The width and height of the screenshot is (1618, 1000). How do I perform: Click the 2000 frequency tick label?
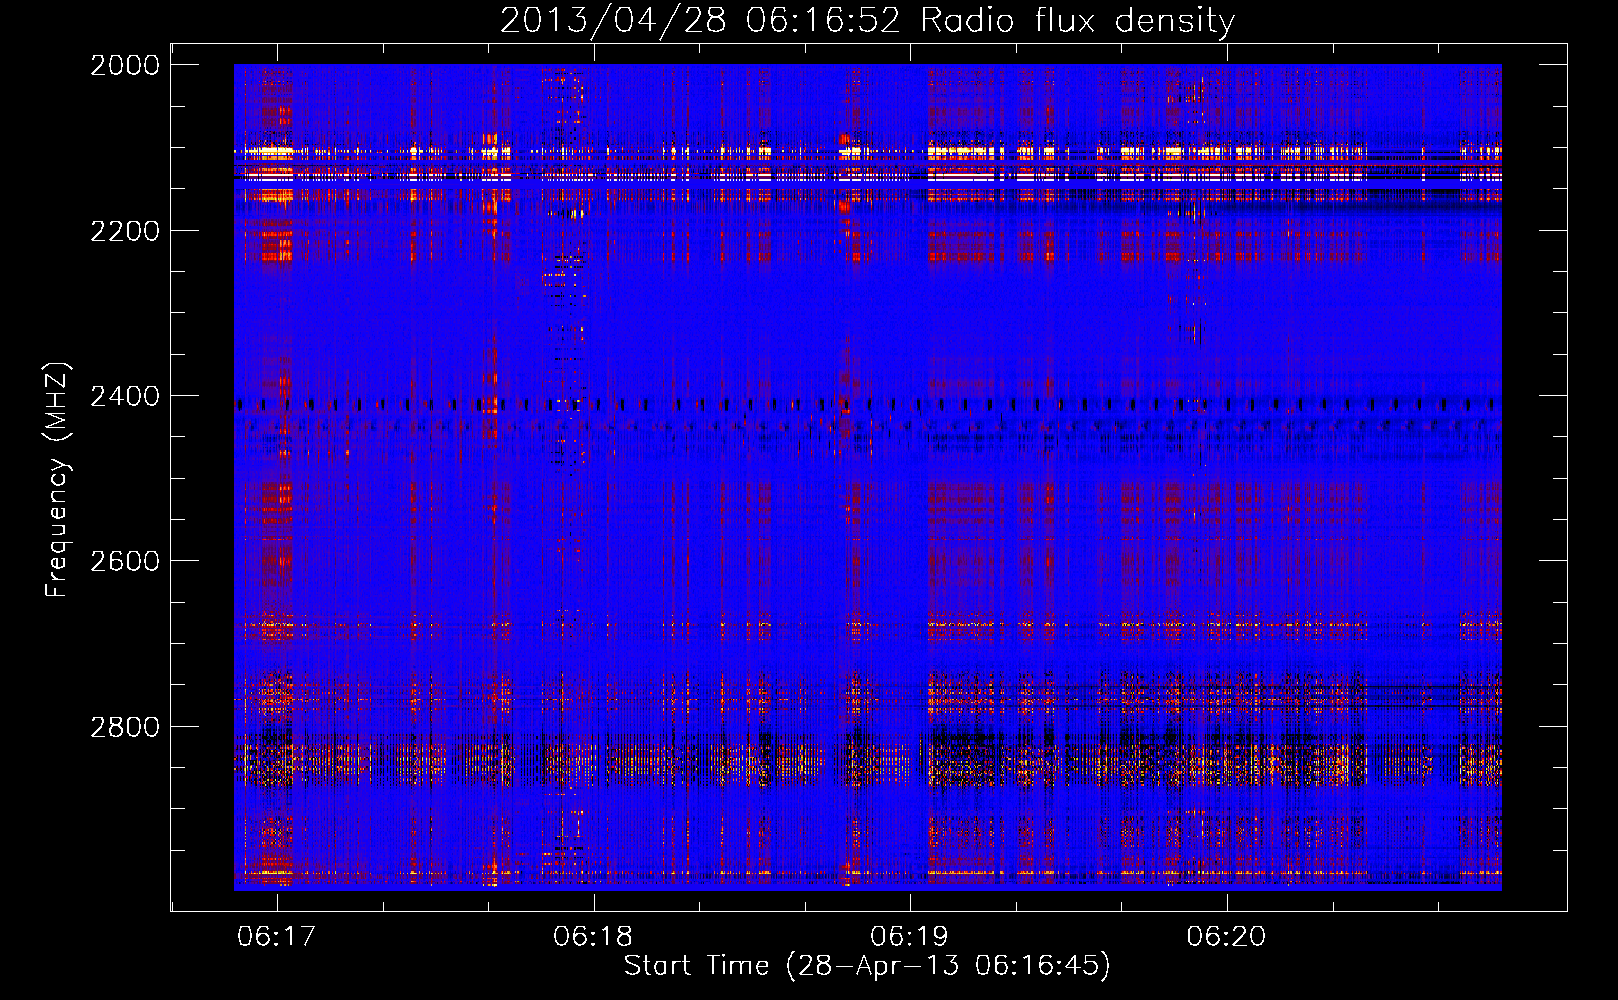click(125, 65)
